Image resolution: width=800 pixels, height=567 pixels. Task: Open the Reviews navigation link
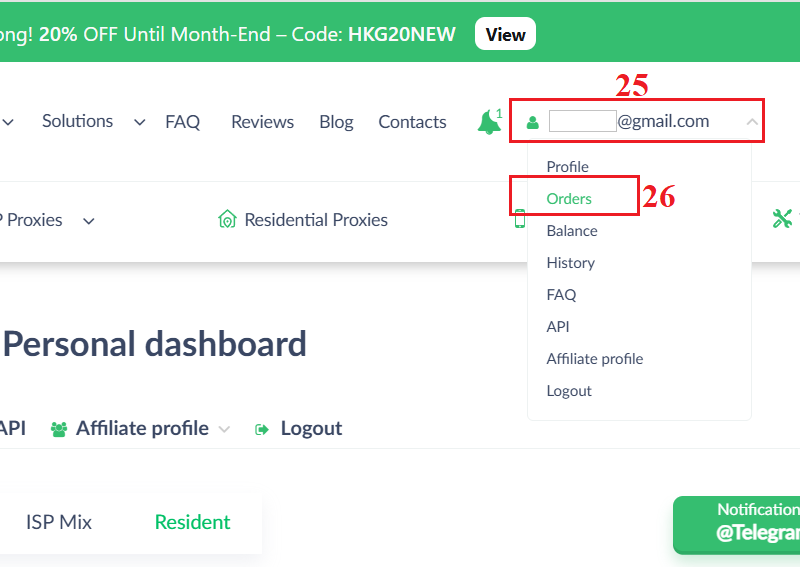(x=262, y=122)
